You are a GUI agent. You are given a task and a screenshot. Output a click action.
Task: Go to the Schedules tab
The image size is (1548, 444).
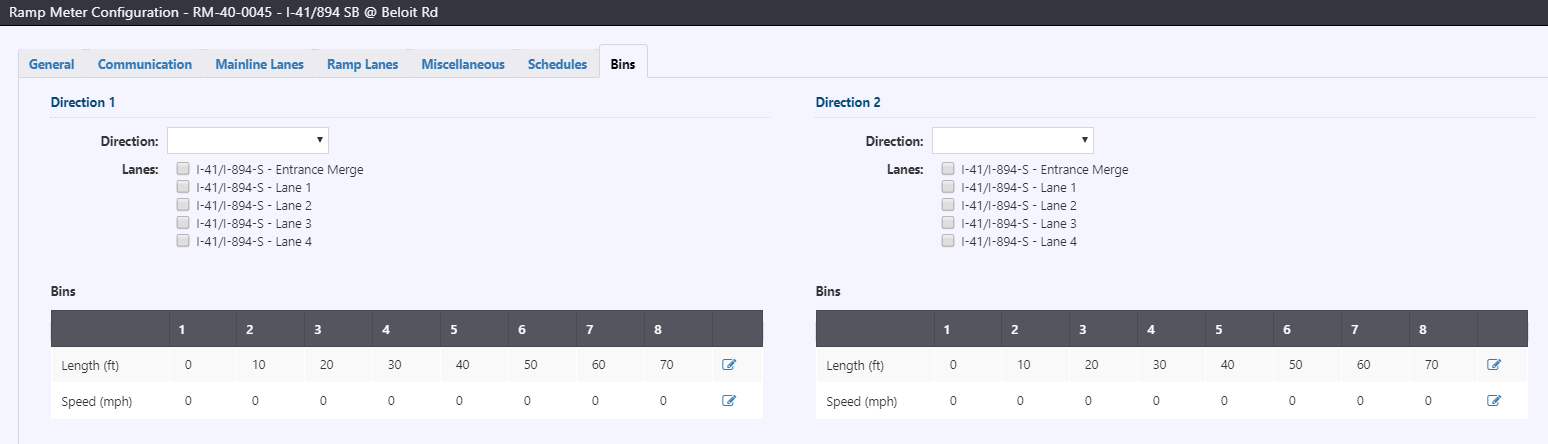(x=557, y=64)
